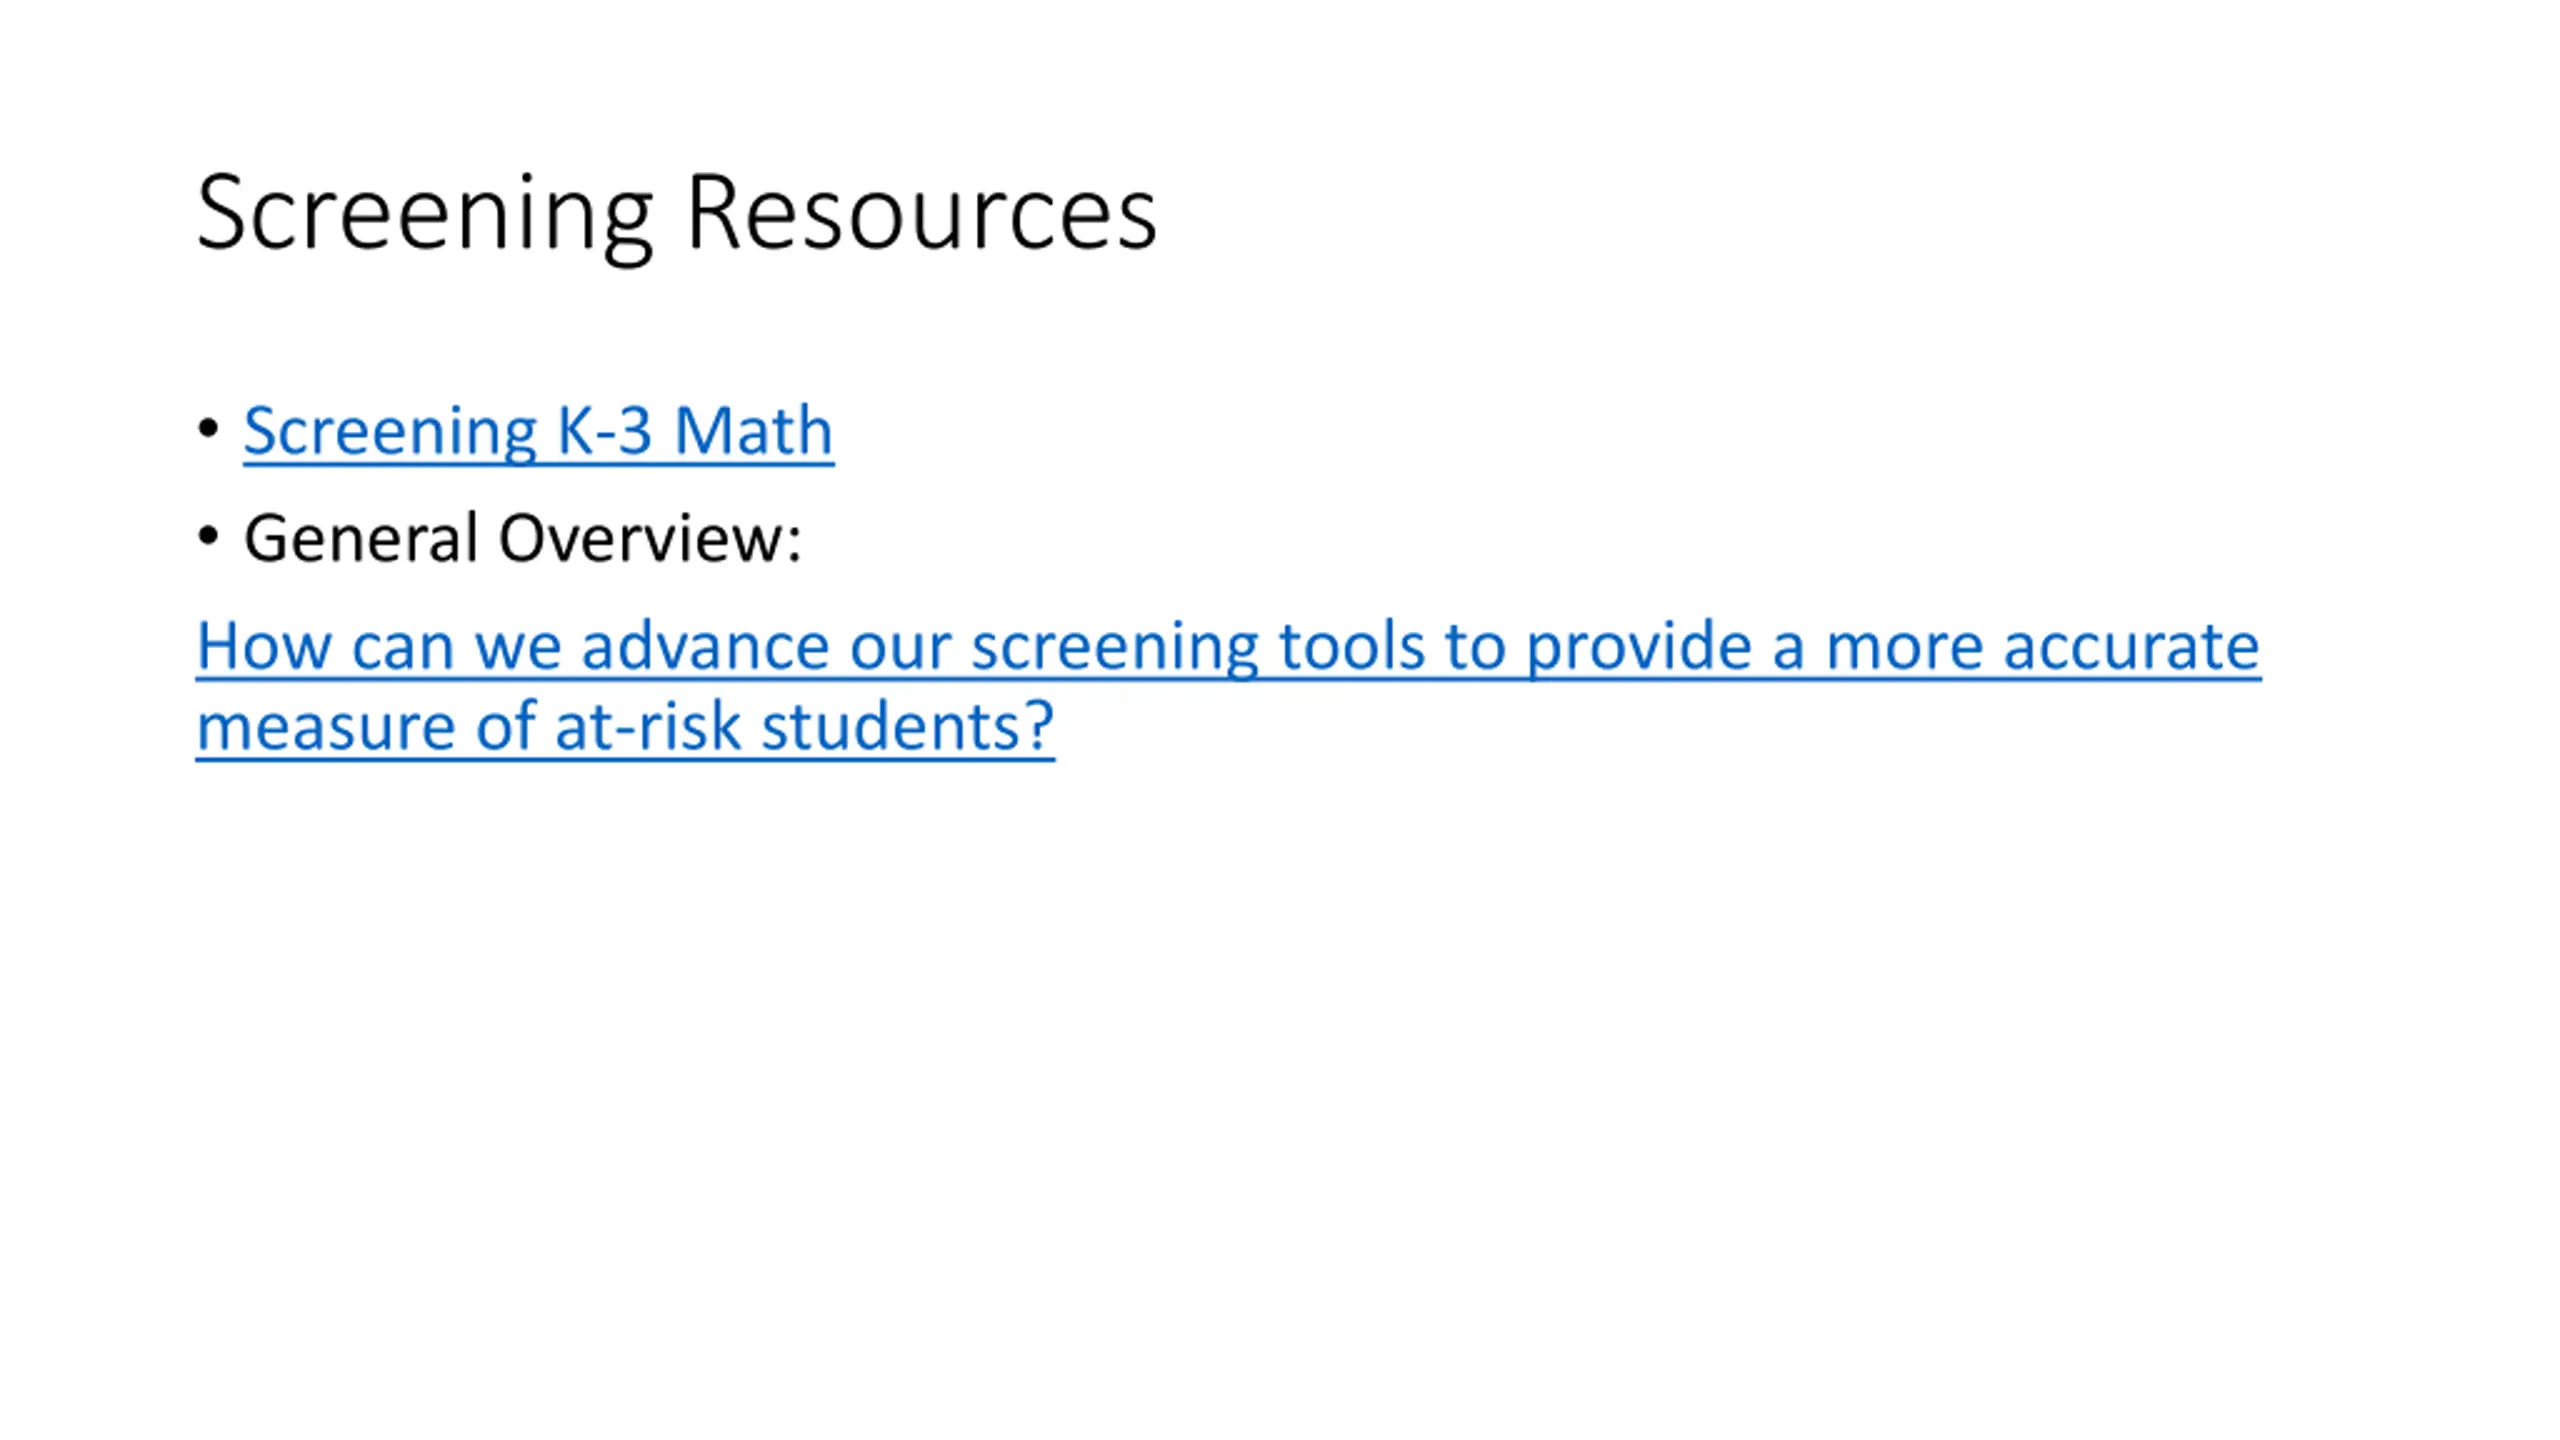Open the 'How can we advance' link

1227,647
